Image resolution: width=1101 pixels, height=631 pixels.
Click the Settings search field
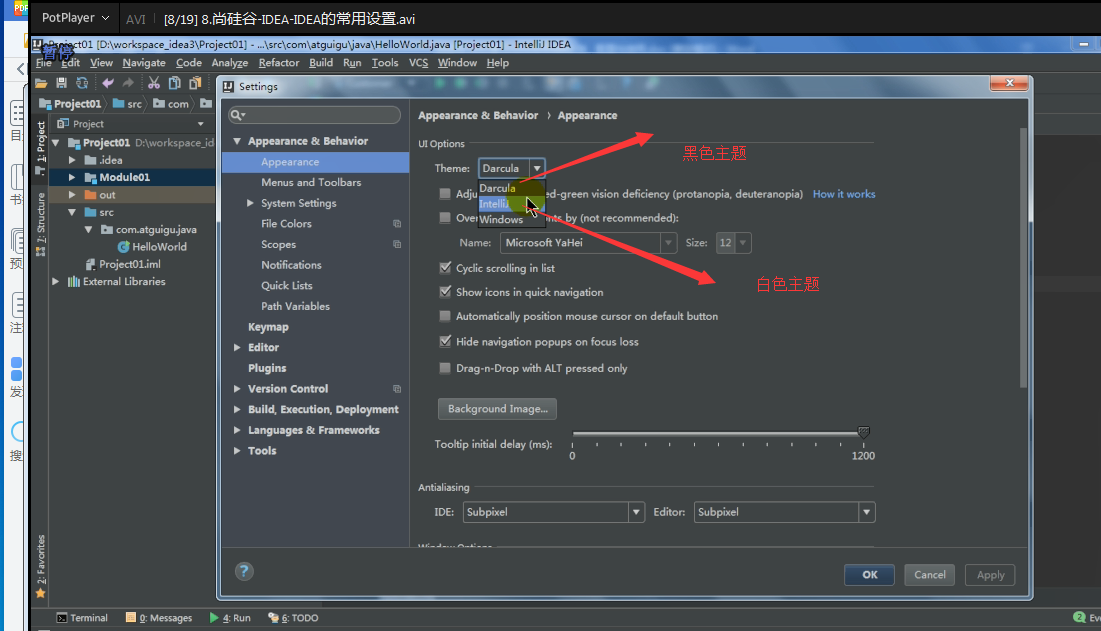[315, 115]
